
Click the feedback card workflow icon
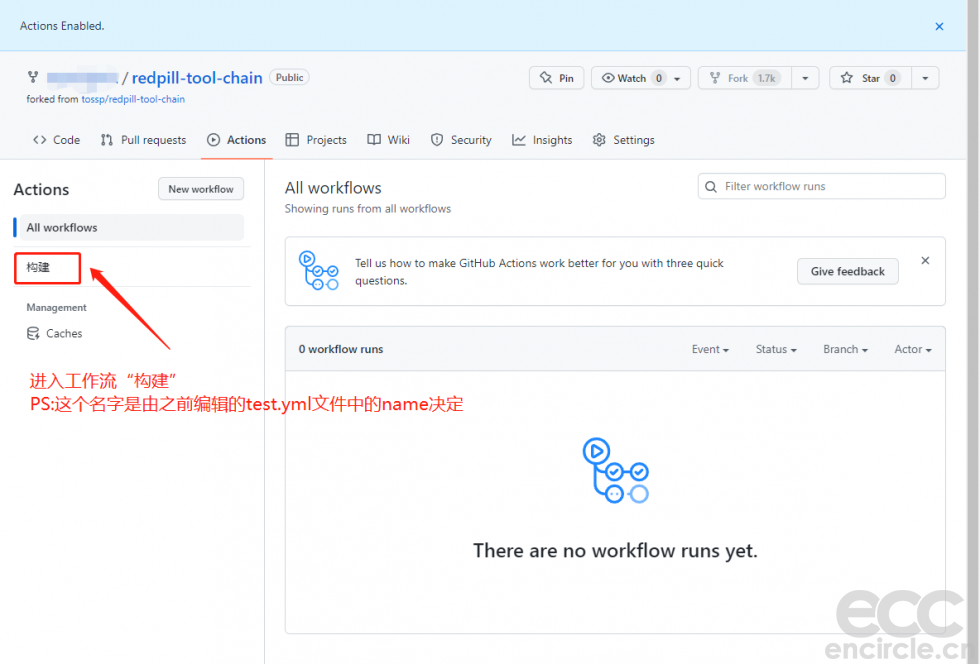click(319, 271)
